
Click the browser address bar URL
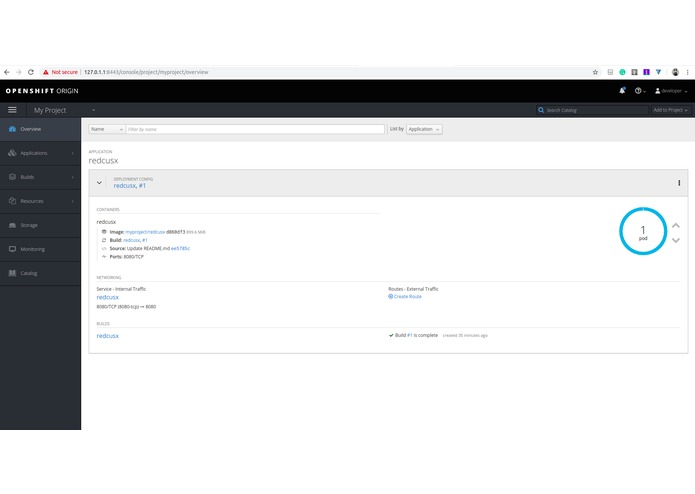tap(146, 72)
